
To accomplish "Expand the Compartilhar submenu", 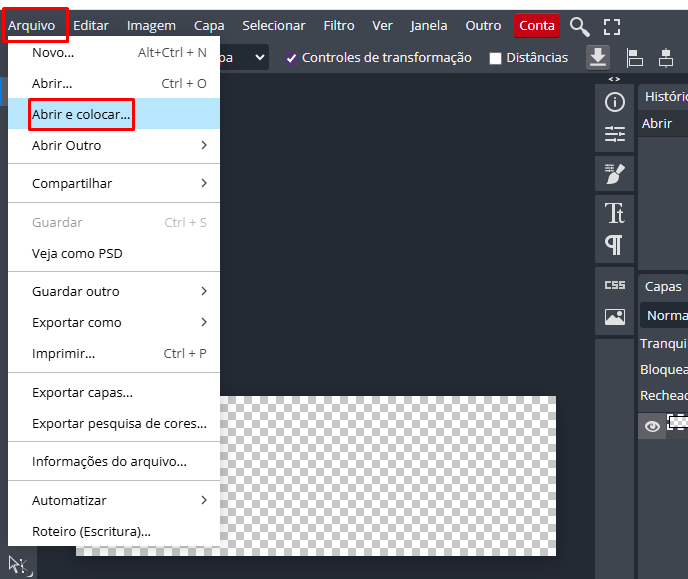I will click(114, 183).
